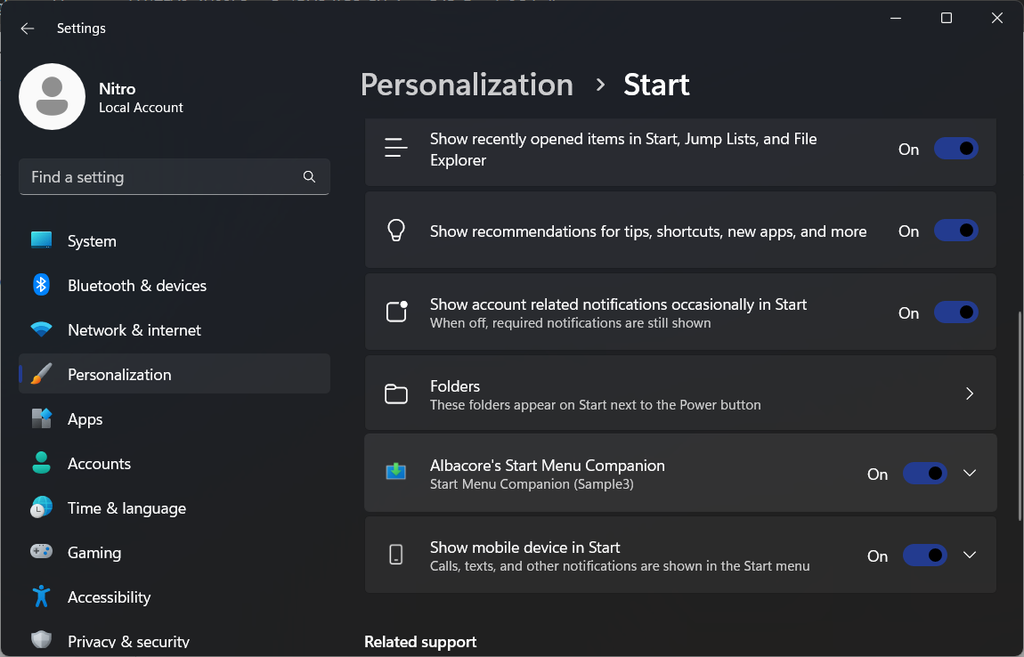Switch to Time & language settings
Image resolution: width=1024 pixels, height=657 pixels.
[126, 507]
